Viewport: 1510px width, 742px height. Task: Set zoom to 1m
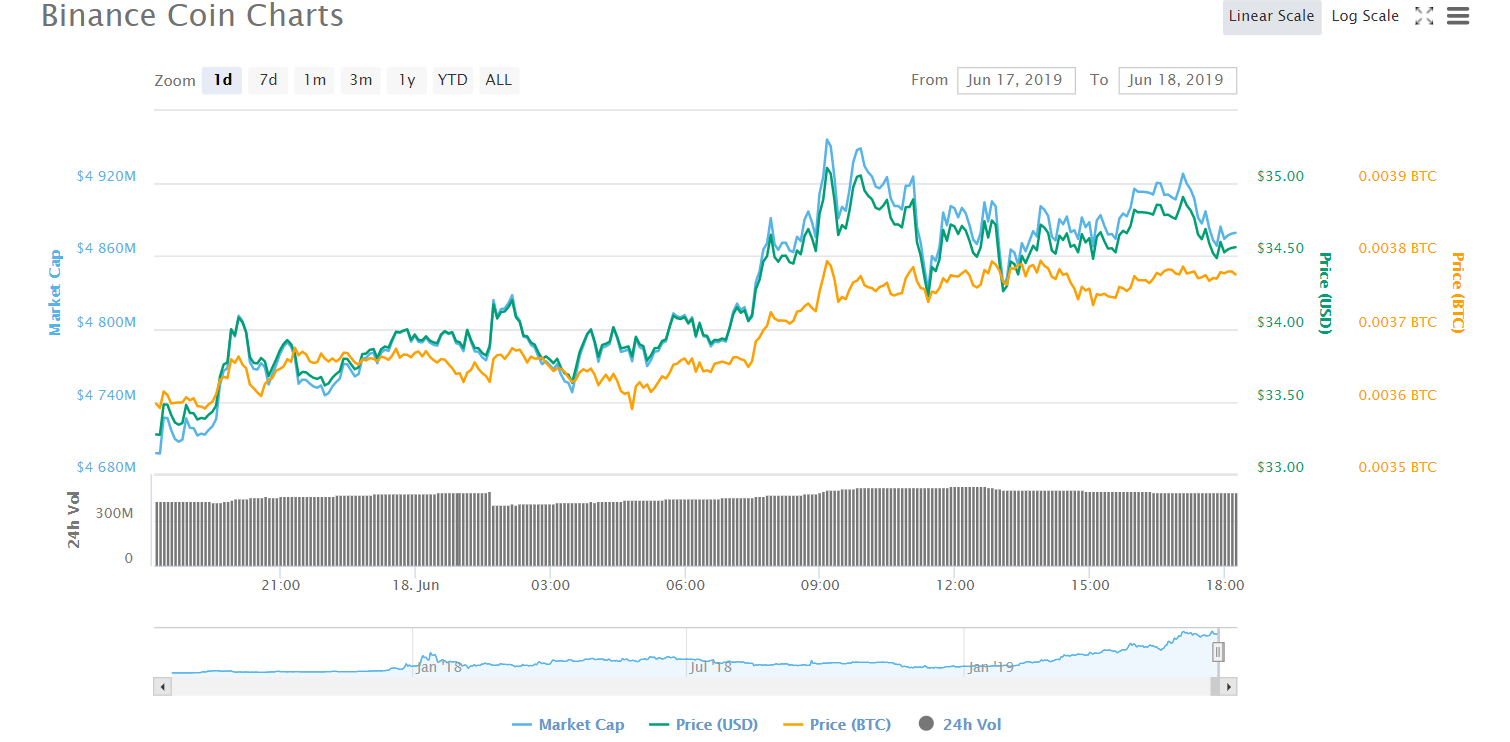click(314, 80)
